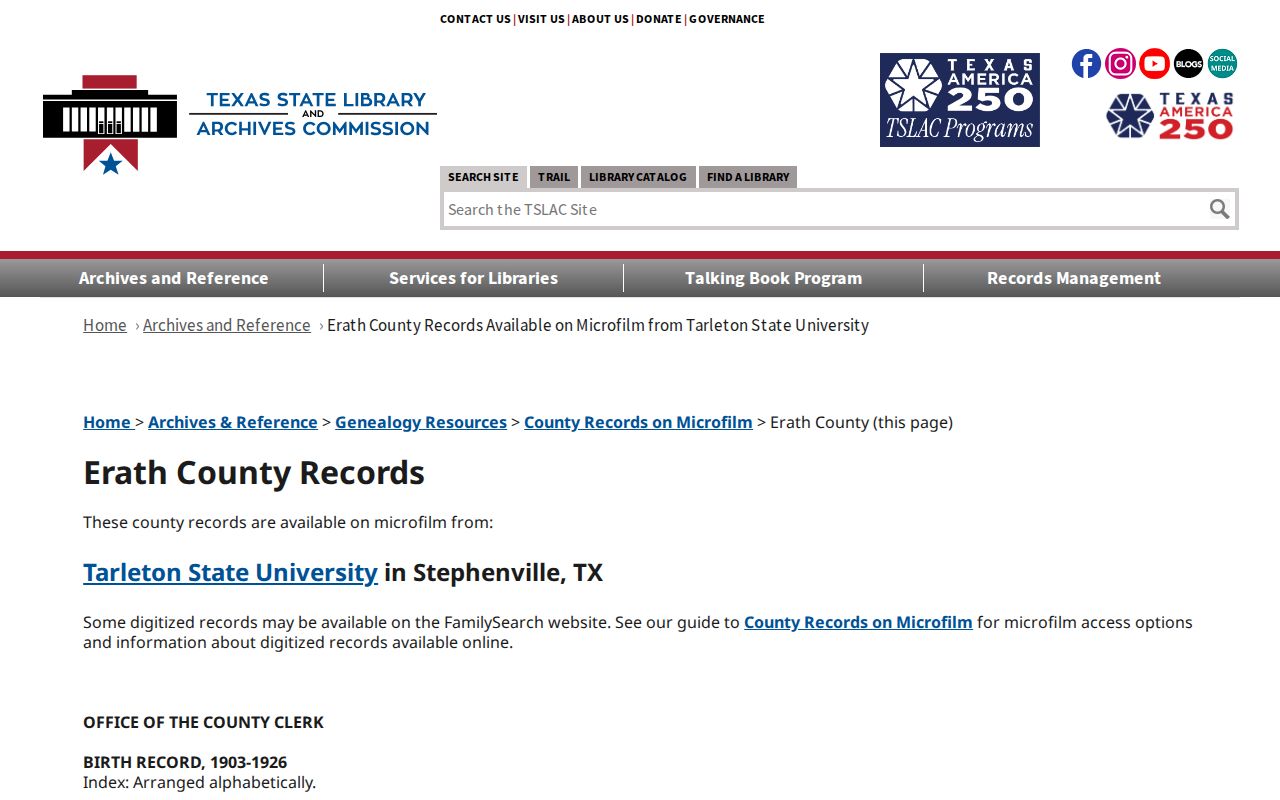
Task: Click Home in the gray breadcrumb
Action: [105, 325]
